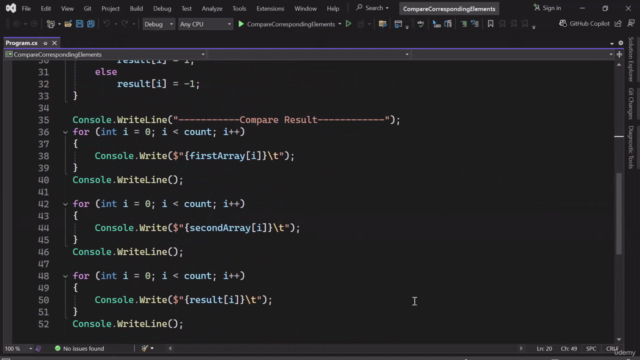Close the Program.cs tab
This screenshot has width=640, height=360.
tap(54, 43)
